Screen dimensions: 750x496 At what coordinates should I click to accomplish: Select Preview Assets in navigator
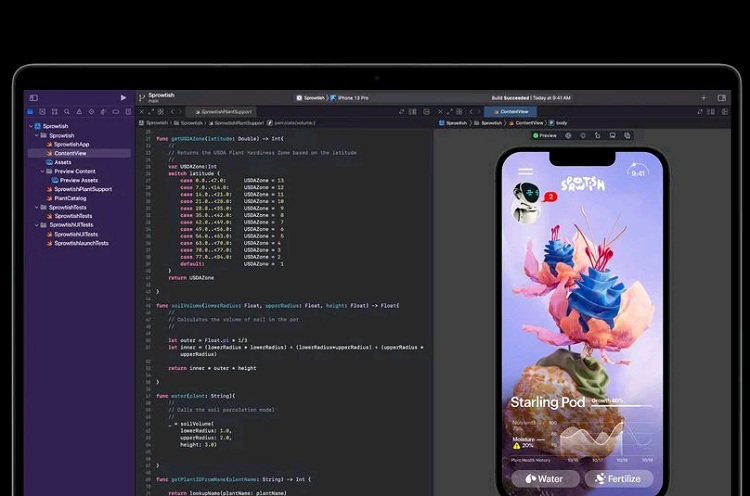tap(75, 180)
